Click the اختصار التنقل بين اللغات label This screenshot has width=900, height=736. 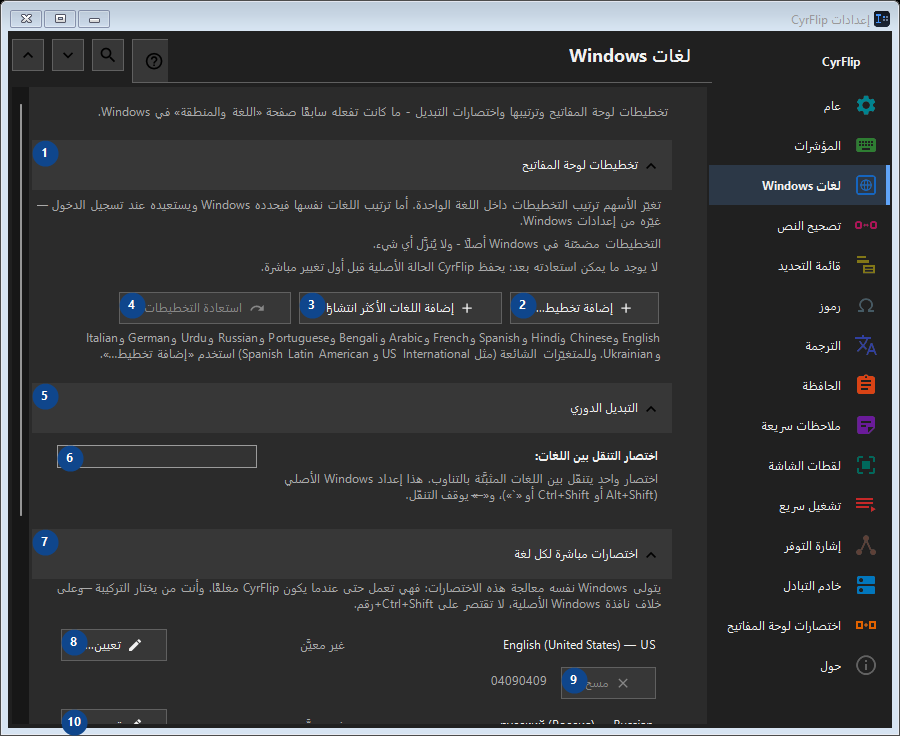coord(596,456)
